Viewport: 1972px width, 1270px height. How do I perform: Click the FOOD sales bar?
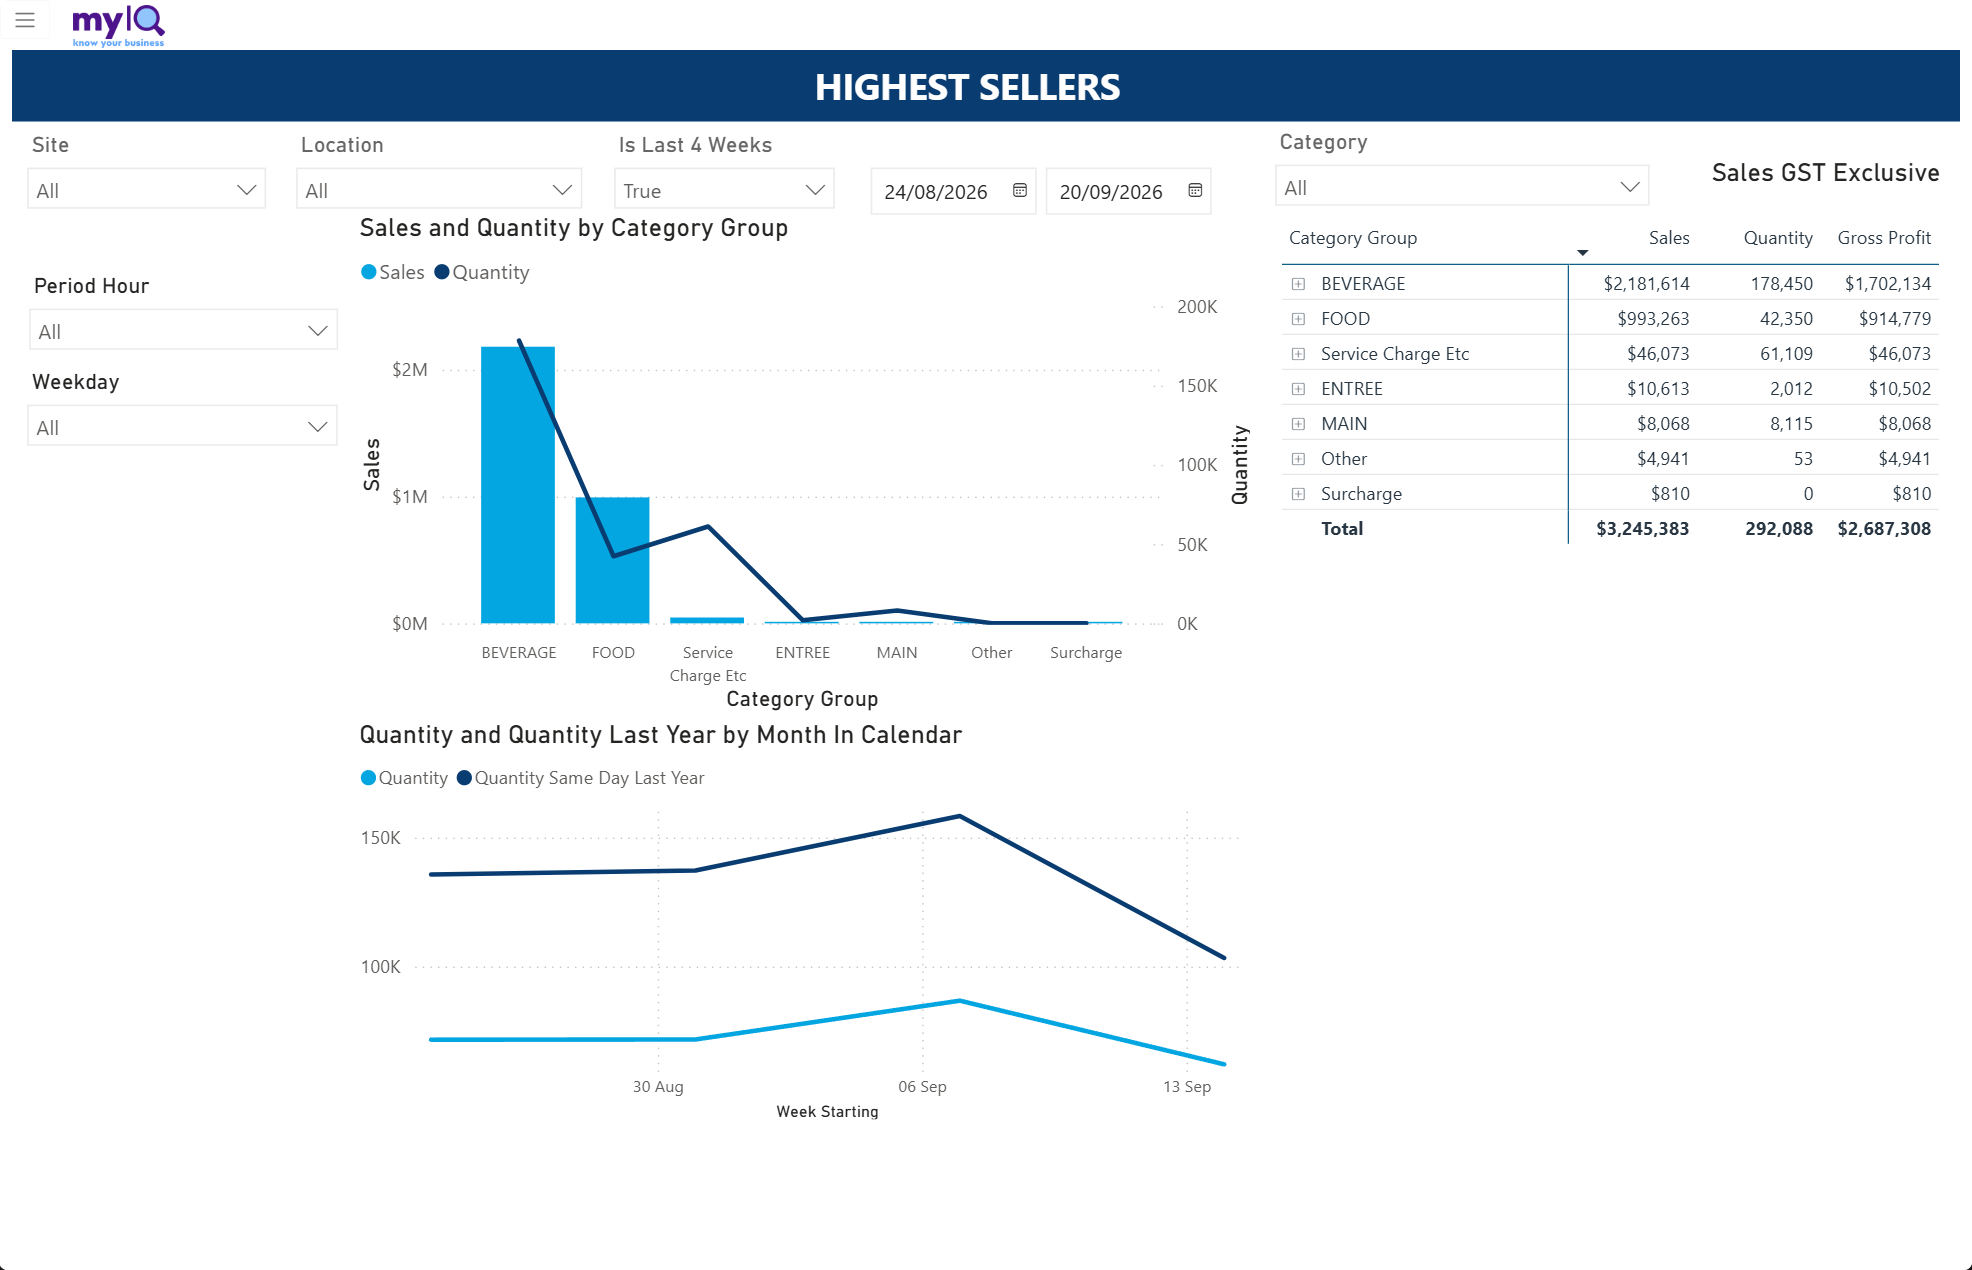click(612, 560)
